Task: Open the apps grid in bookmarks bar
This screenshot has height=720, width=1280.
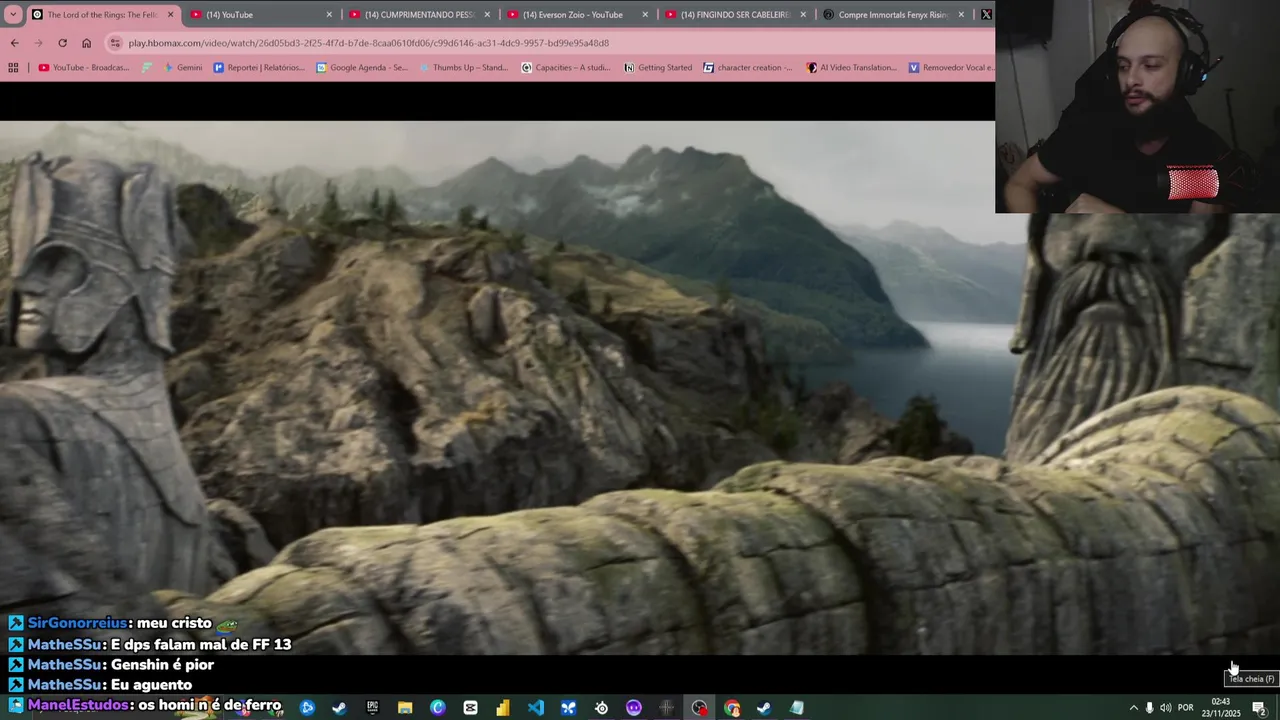Action: [x=13, y=68]
